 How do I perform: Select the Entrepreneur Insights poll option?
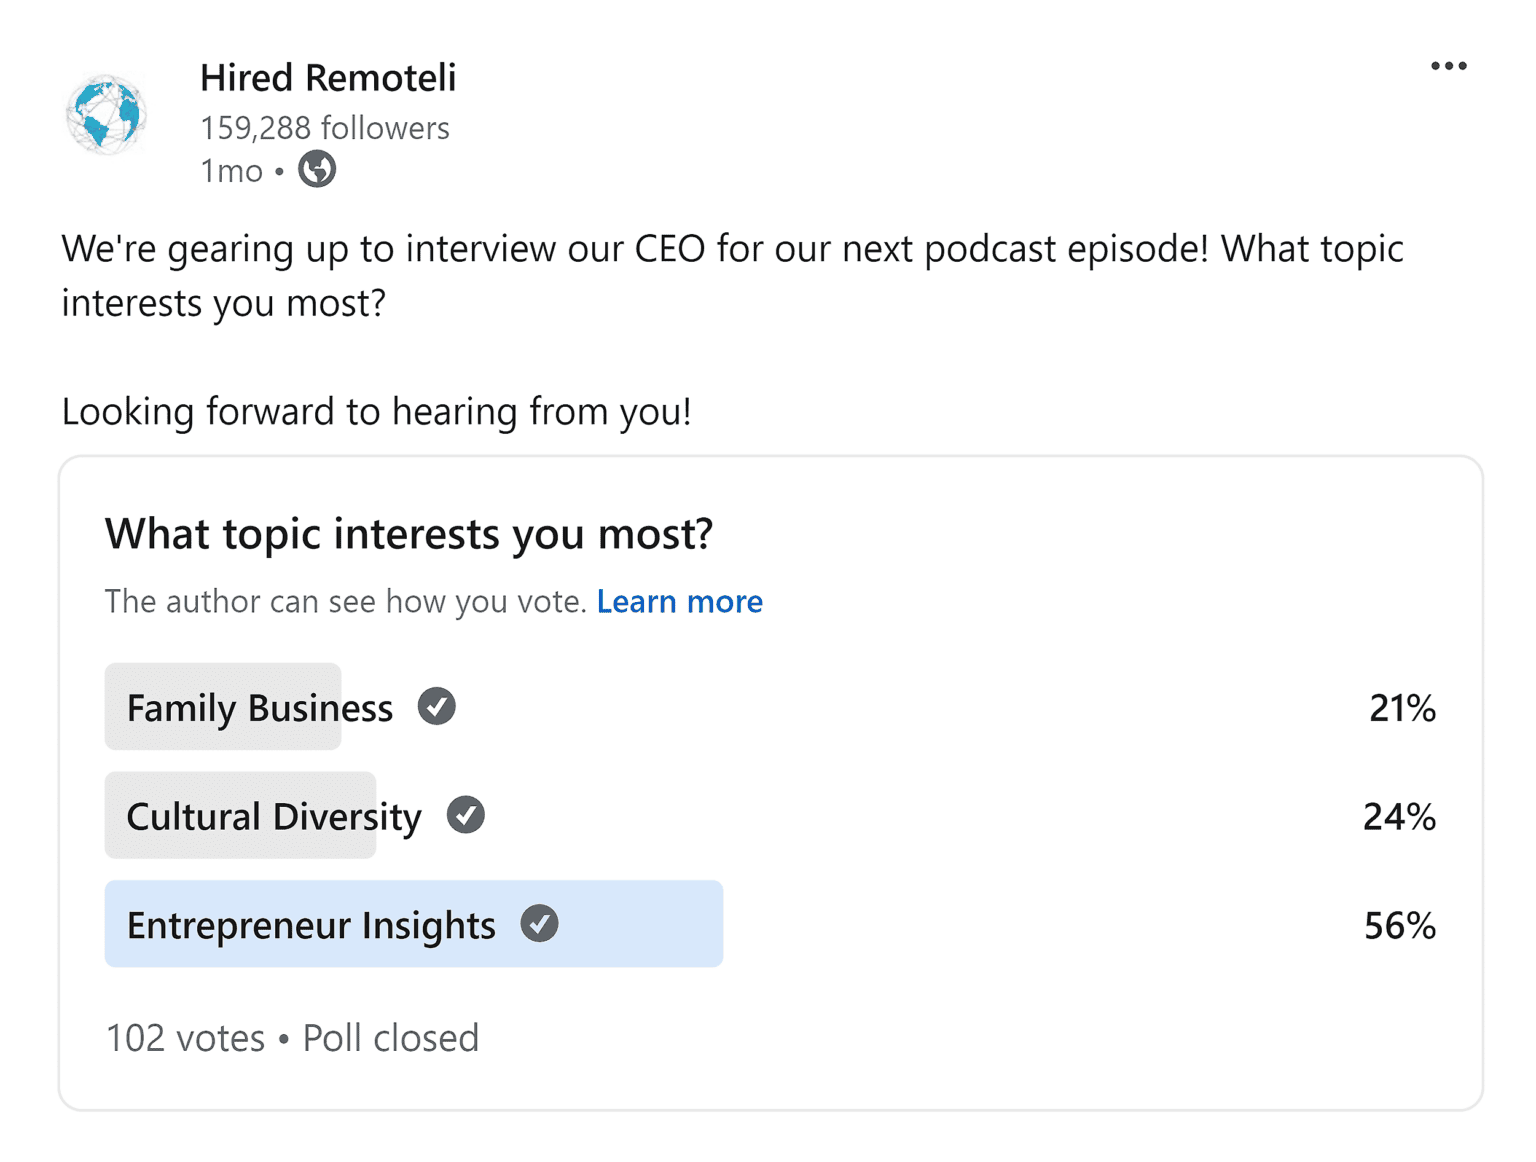pos(311,925)
